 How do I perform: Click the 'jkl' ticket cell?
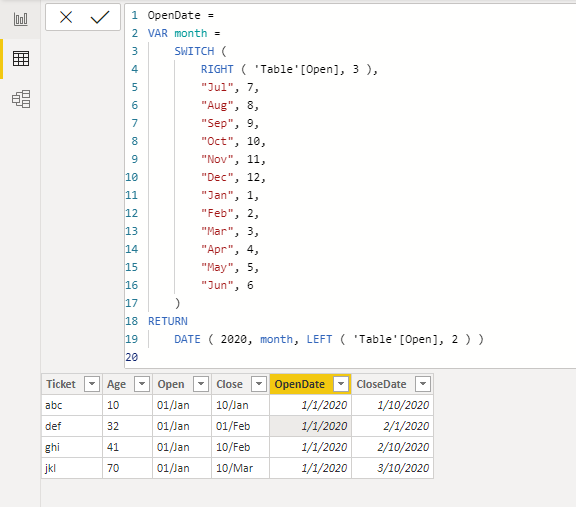point(72,468)
